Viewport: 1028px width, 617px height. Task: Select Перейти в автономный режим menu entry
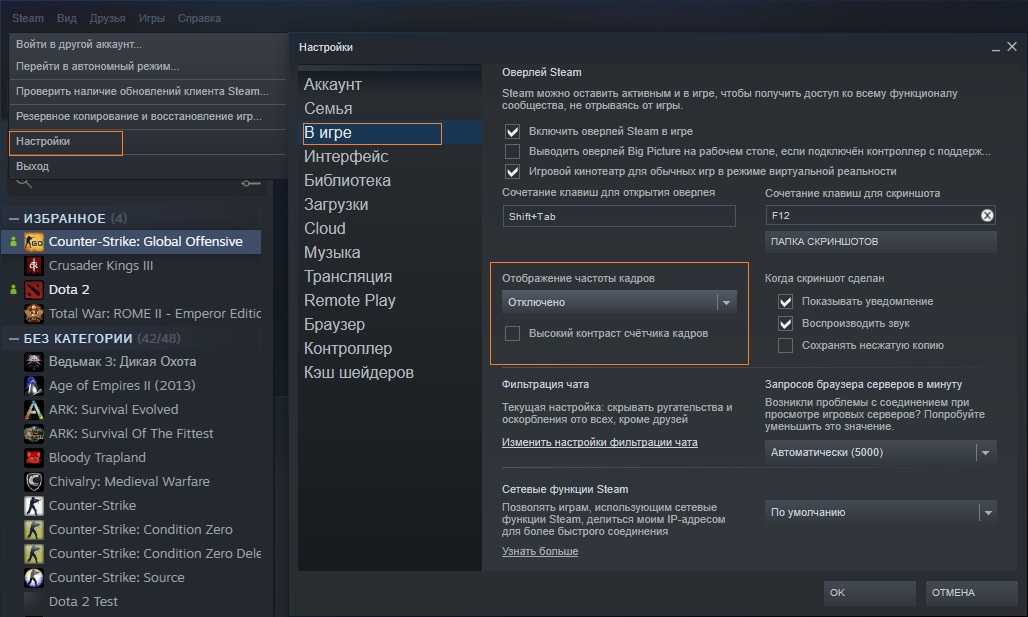click(x=97, y=66)
